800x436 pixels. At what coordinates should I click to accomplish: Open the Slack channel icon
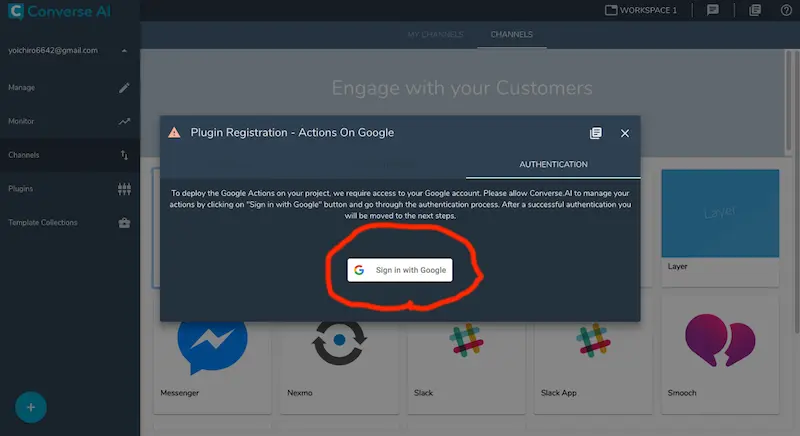(x=466, y=340)
